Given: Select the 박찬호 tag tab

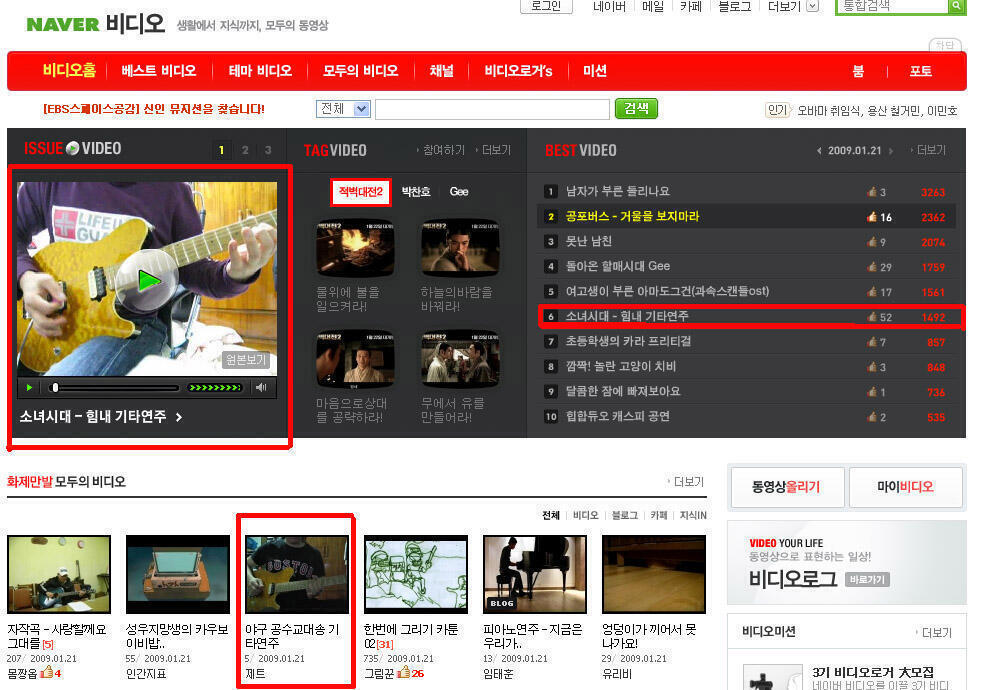Looking at the screenshot, I should [416, 192].
